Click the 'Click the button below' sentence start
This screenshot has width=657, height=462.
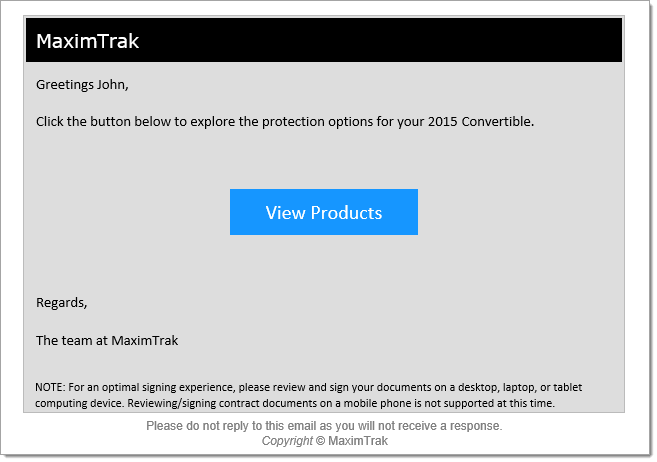click(x=103, y=121)
